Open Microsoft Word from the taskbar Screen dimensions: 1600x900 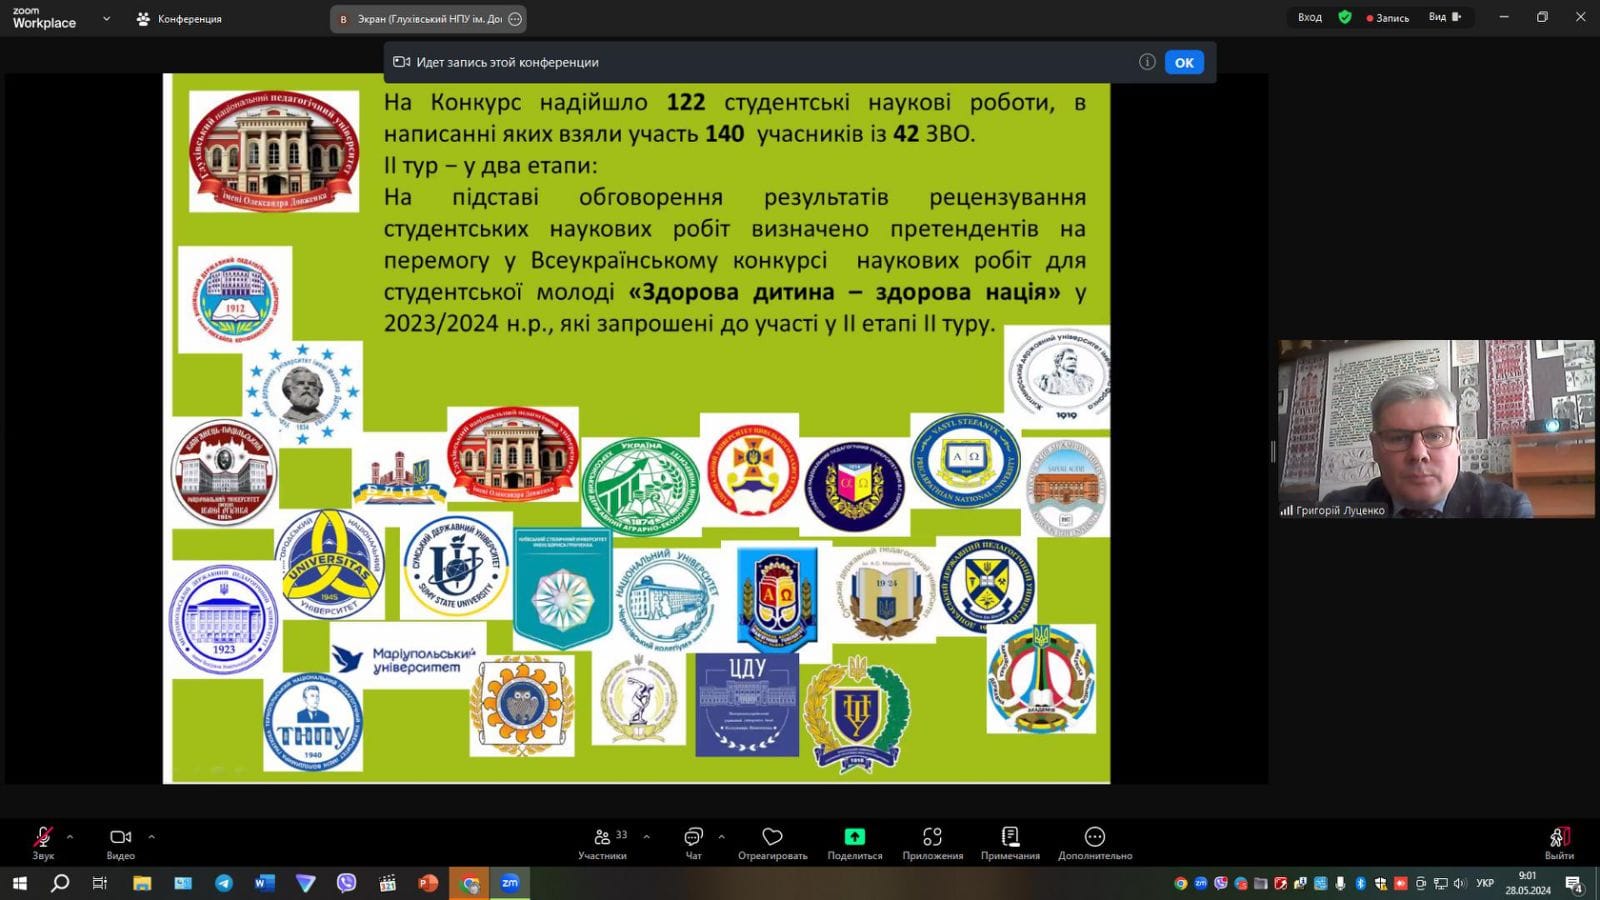tap(264, 883)
